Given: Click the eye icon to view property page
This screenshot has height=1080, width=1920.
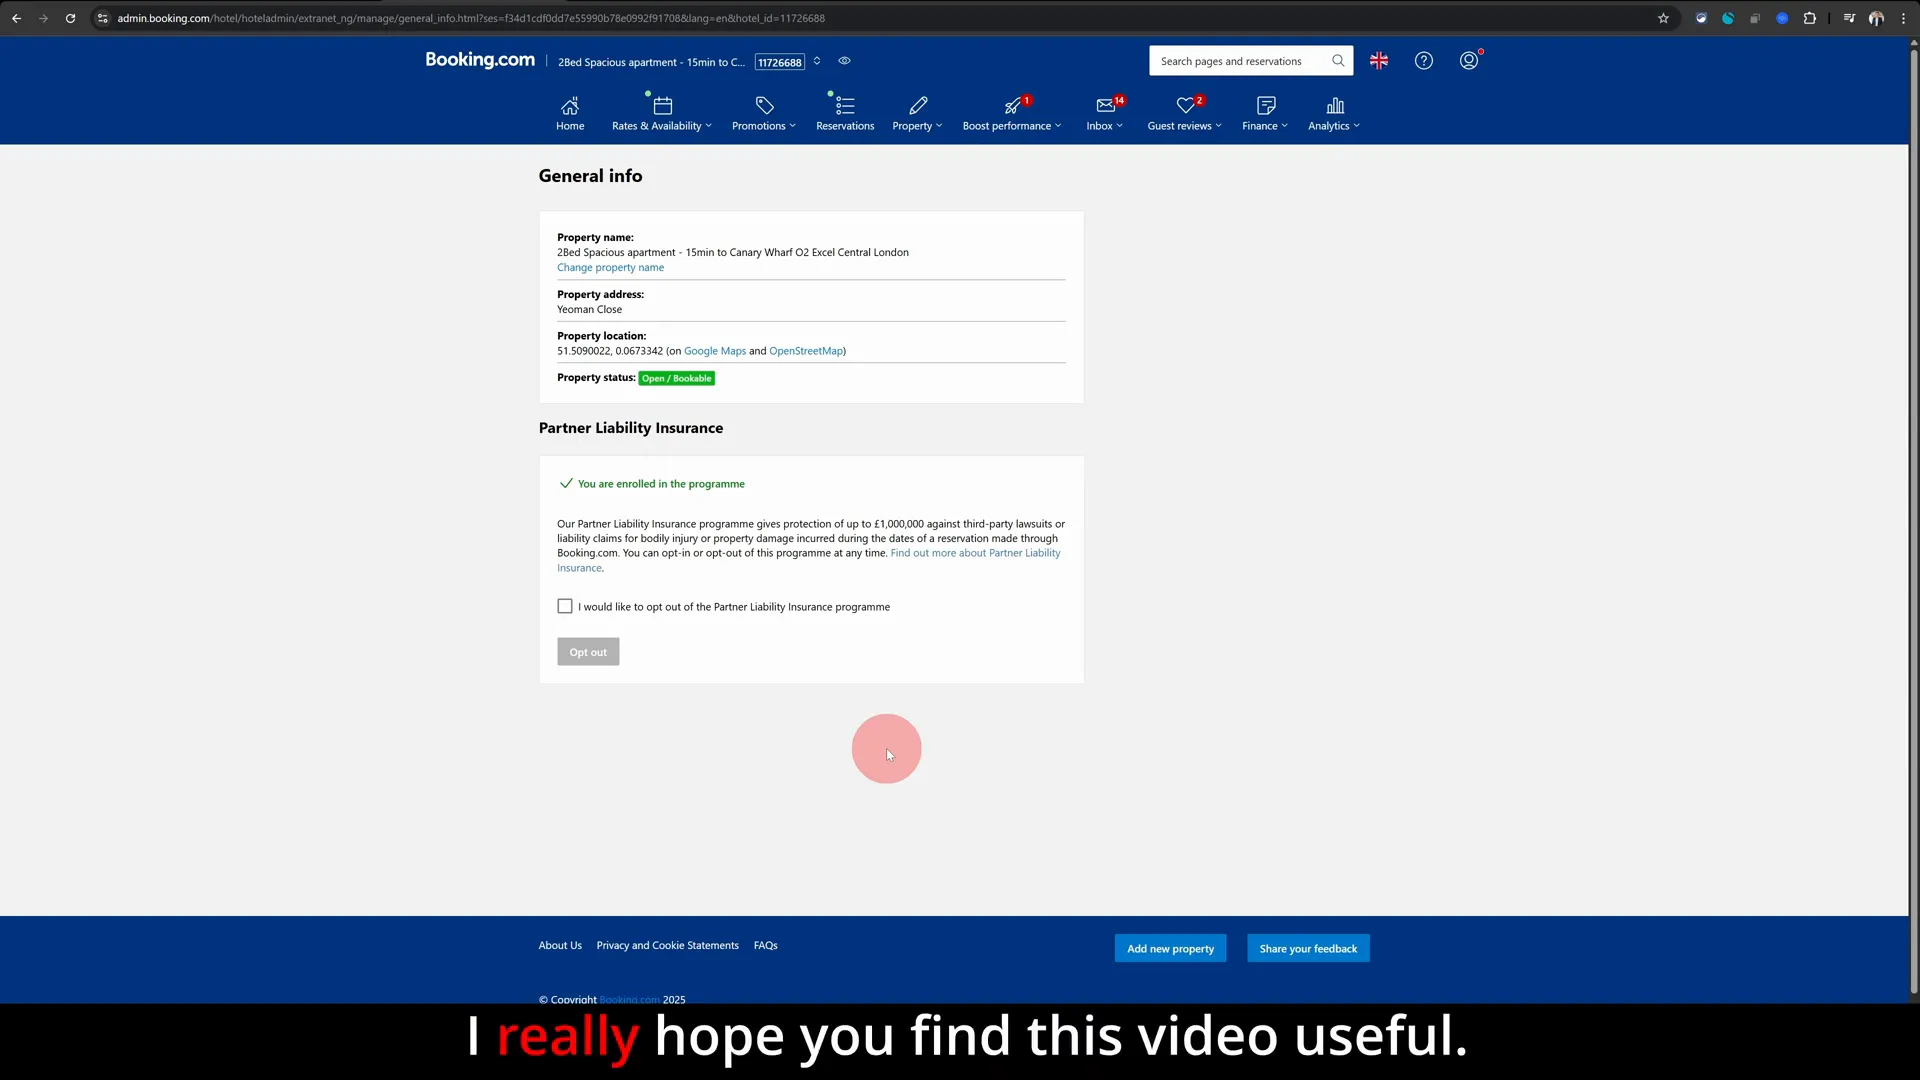Looking at the screenshot, I should [x=844, y=61].
